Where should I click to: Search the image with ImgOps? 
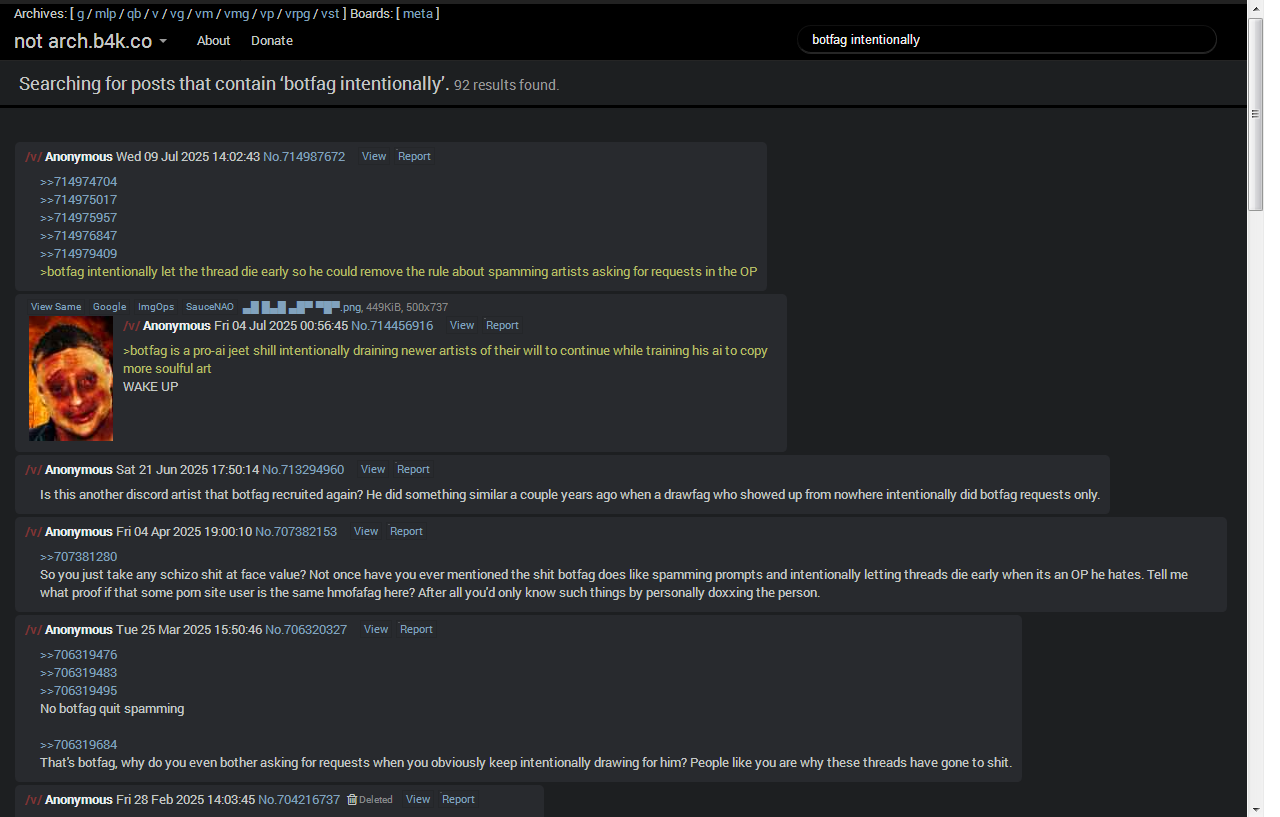156,307
